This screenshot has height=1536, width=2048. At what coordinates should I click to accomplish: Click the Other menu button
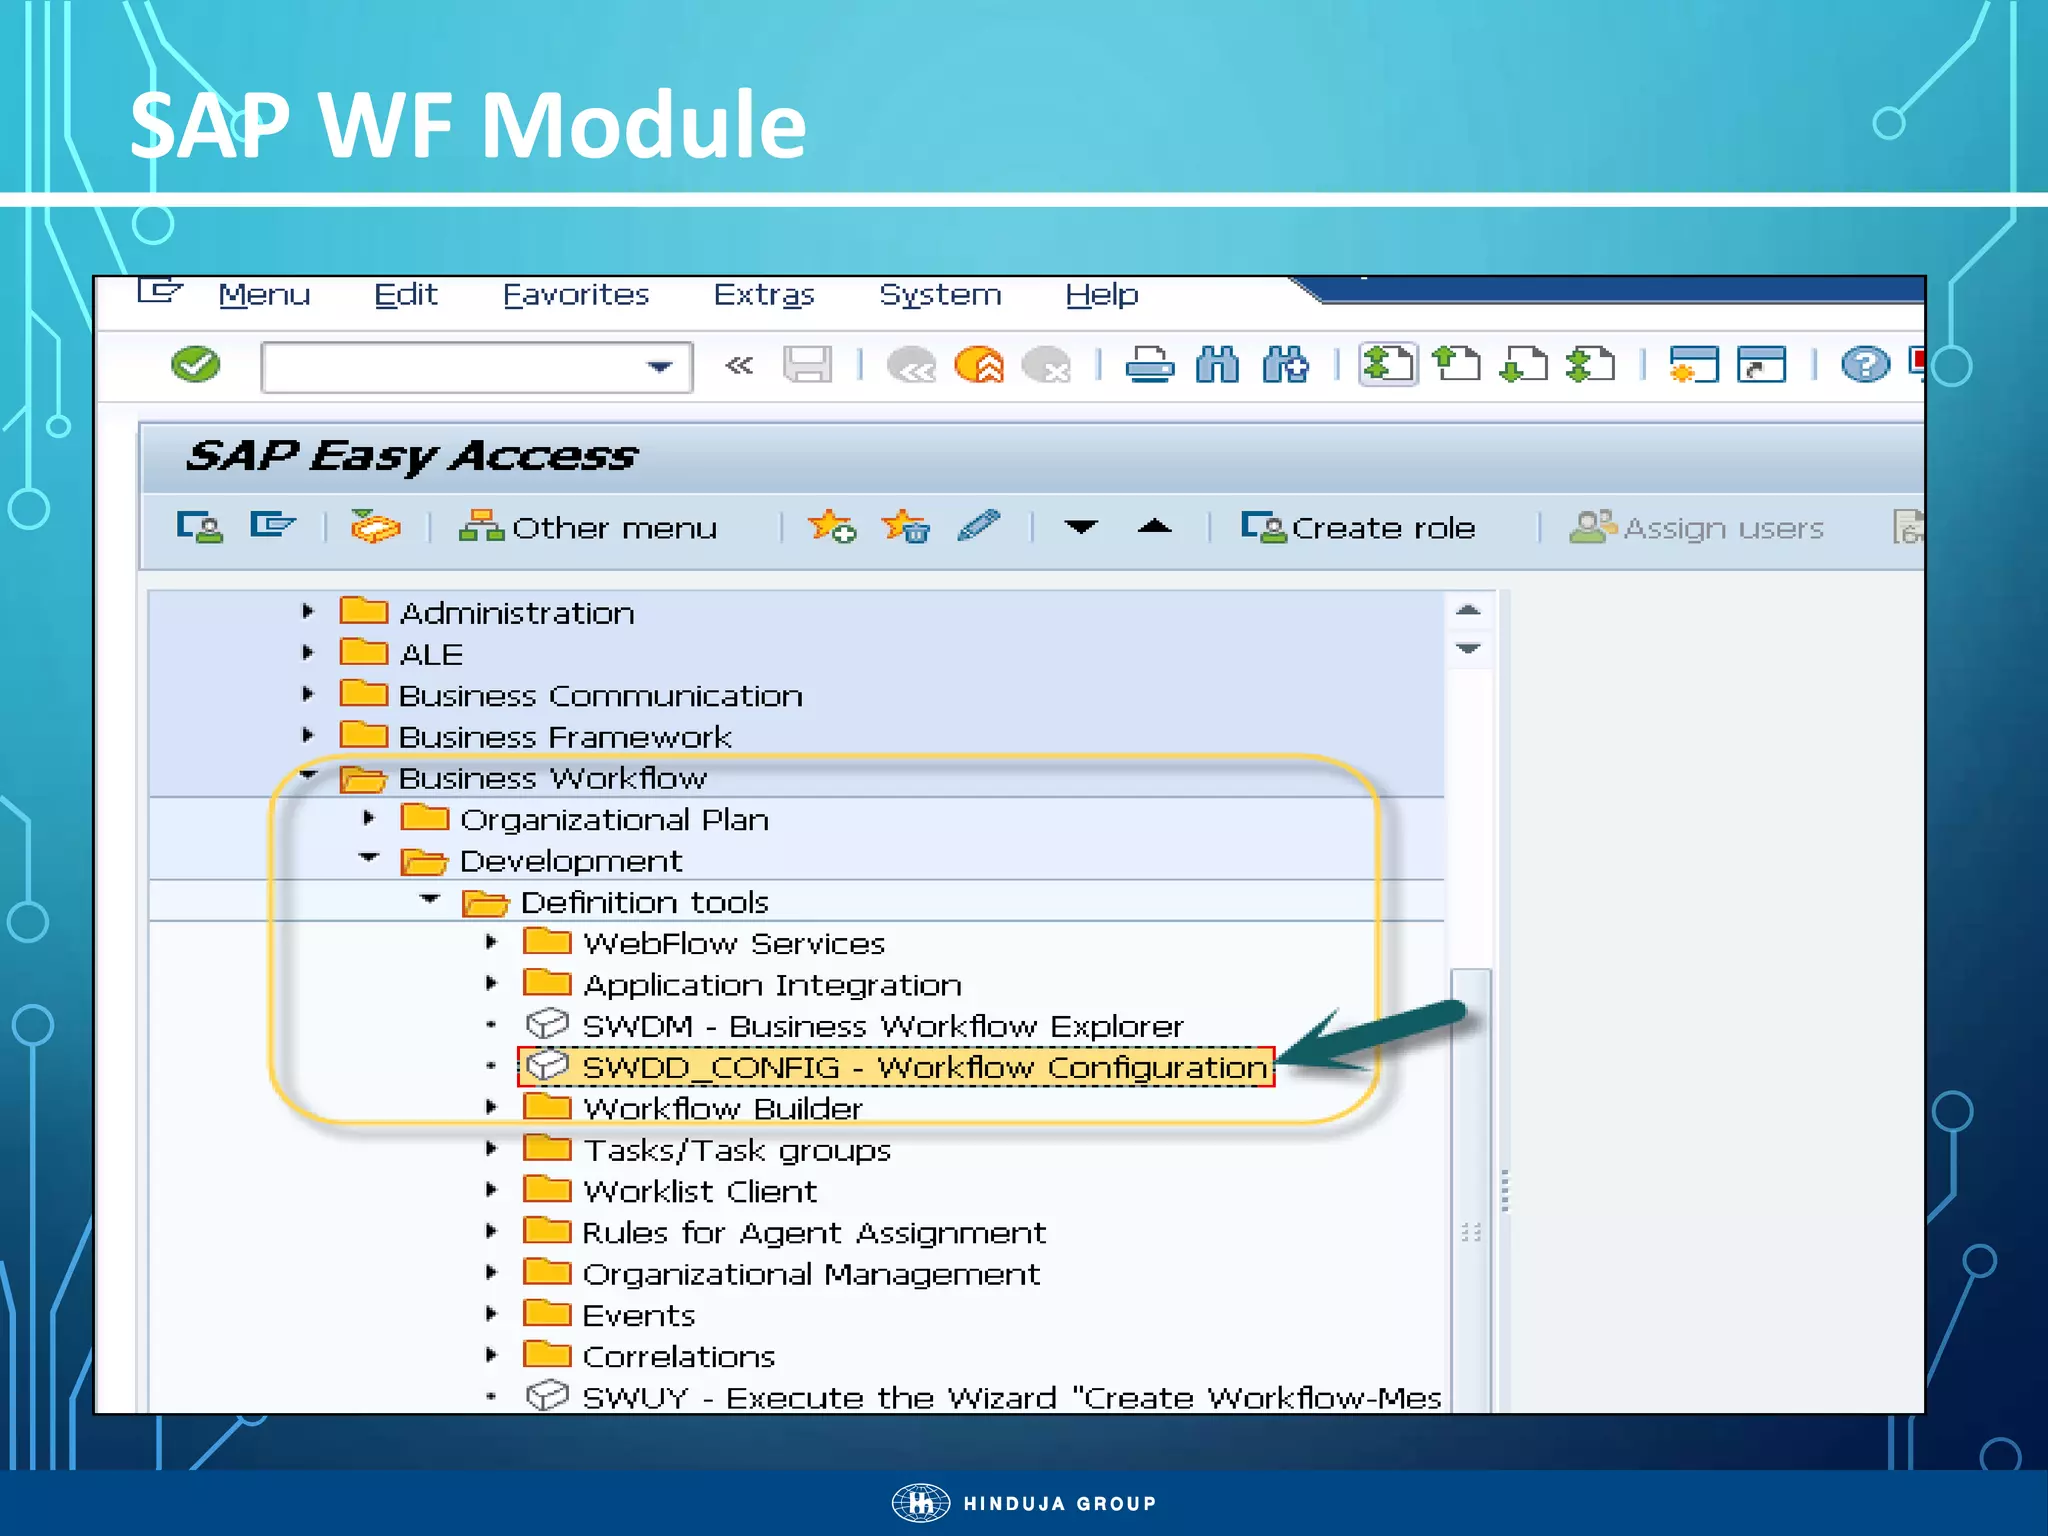point(589,527)
